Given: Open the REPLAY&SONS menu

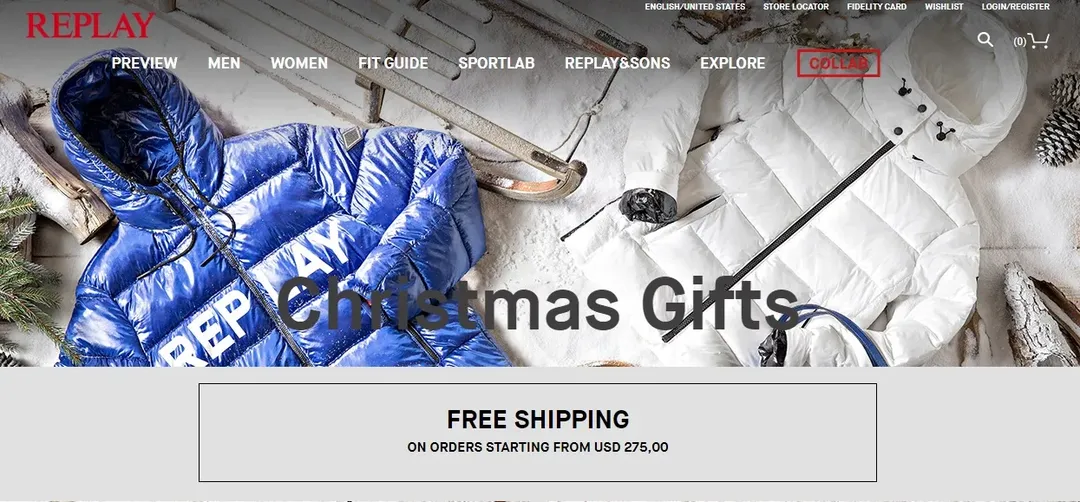Looking at the screenshot, I should [617, 63].
